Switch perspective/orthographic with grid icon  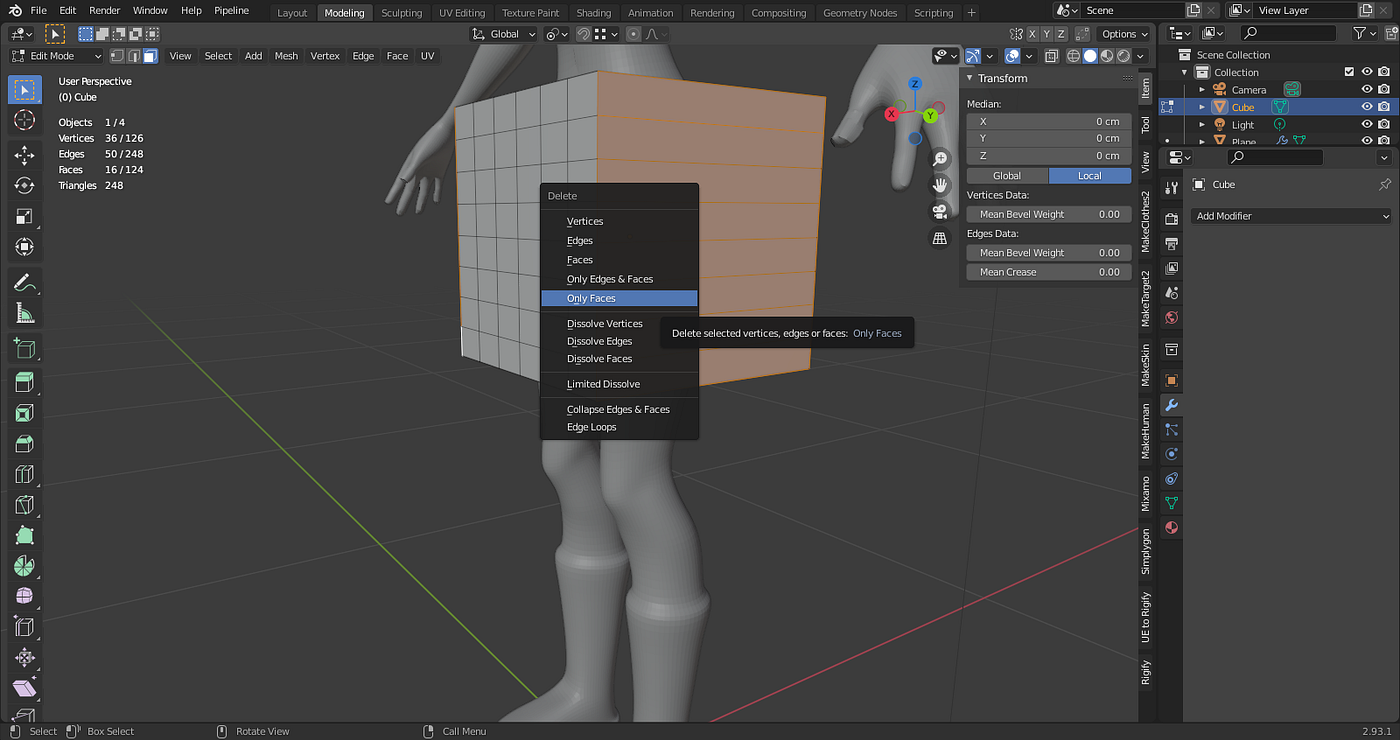[940, 238]
